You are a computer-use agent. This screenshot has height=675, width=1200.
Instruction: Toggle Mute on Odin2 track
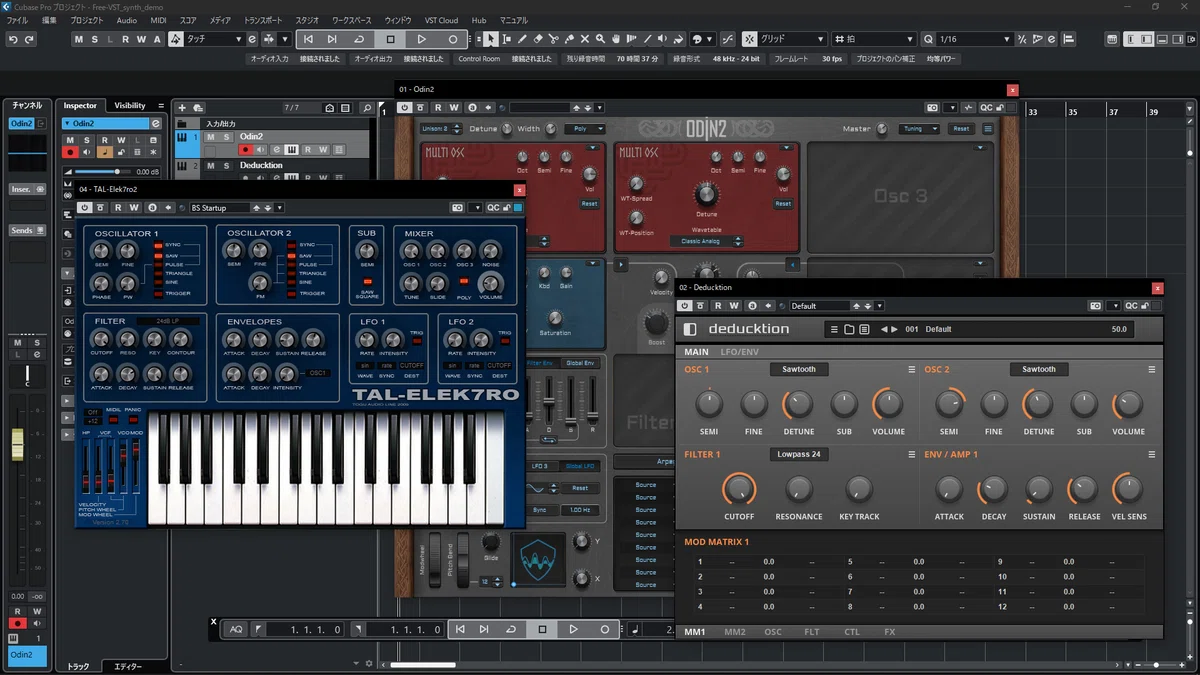(211, 137)
